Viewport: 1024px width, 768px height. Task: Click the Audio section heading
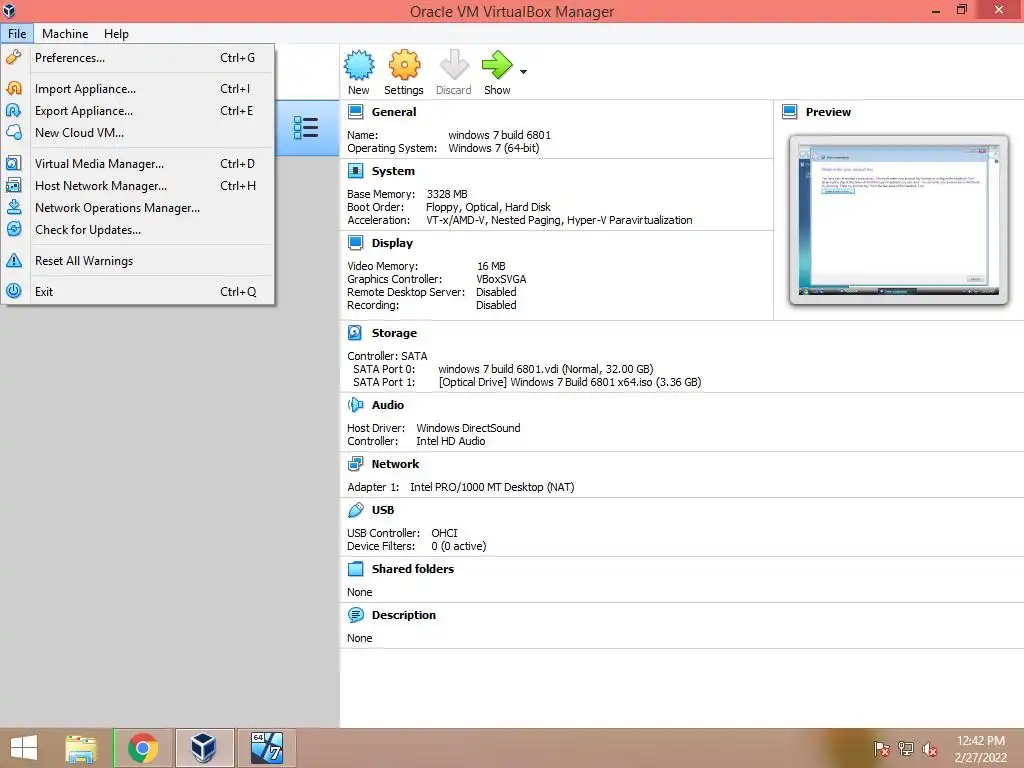[x=388, y=405]
